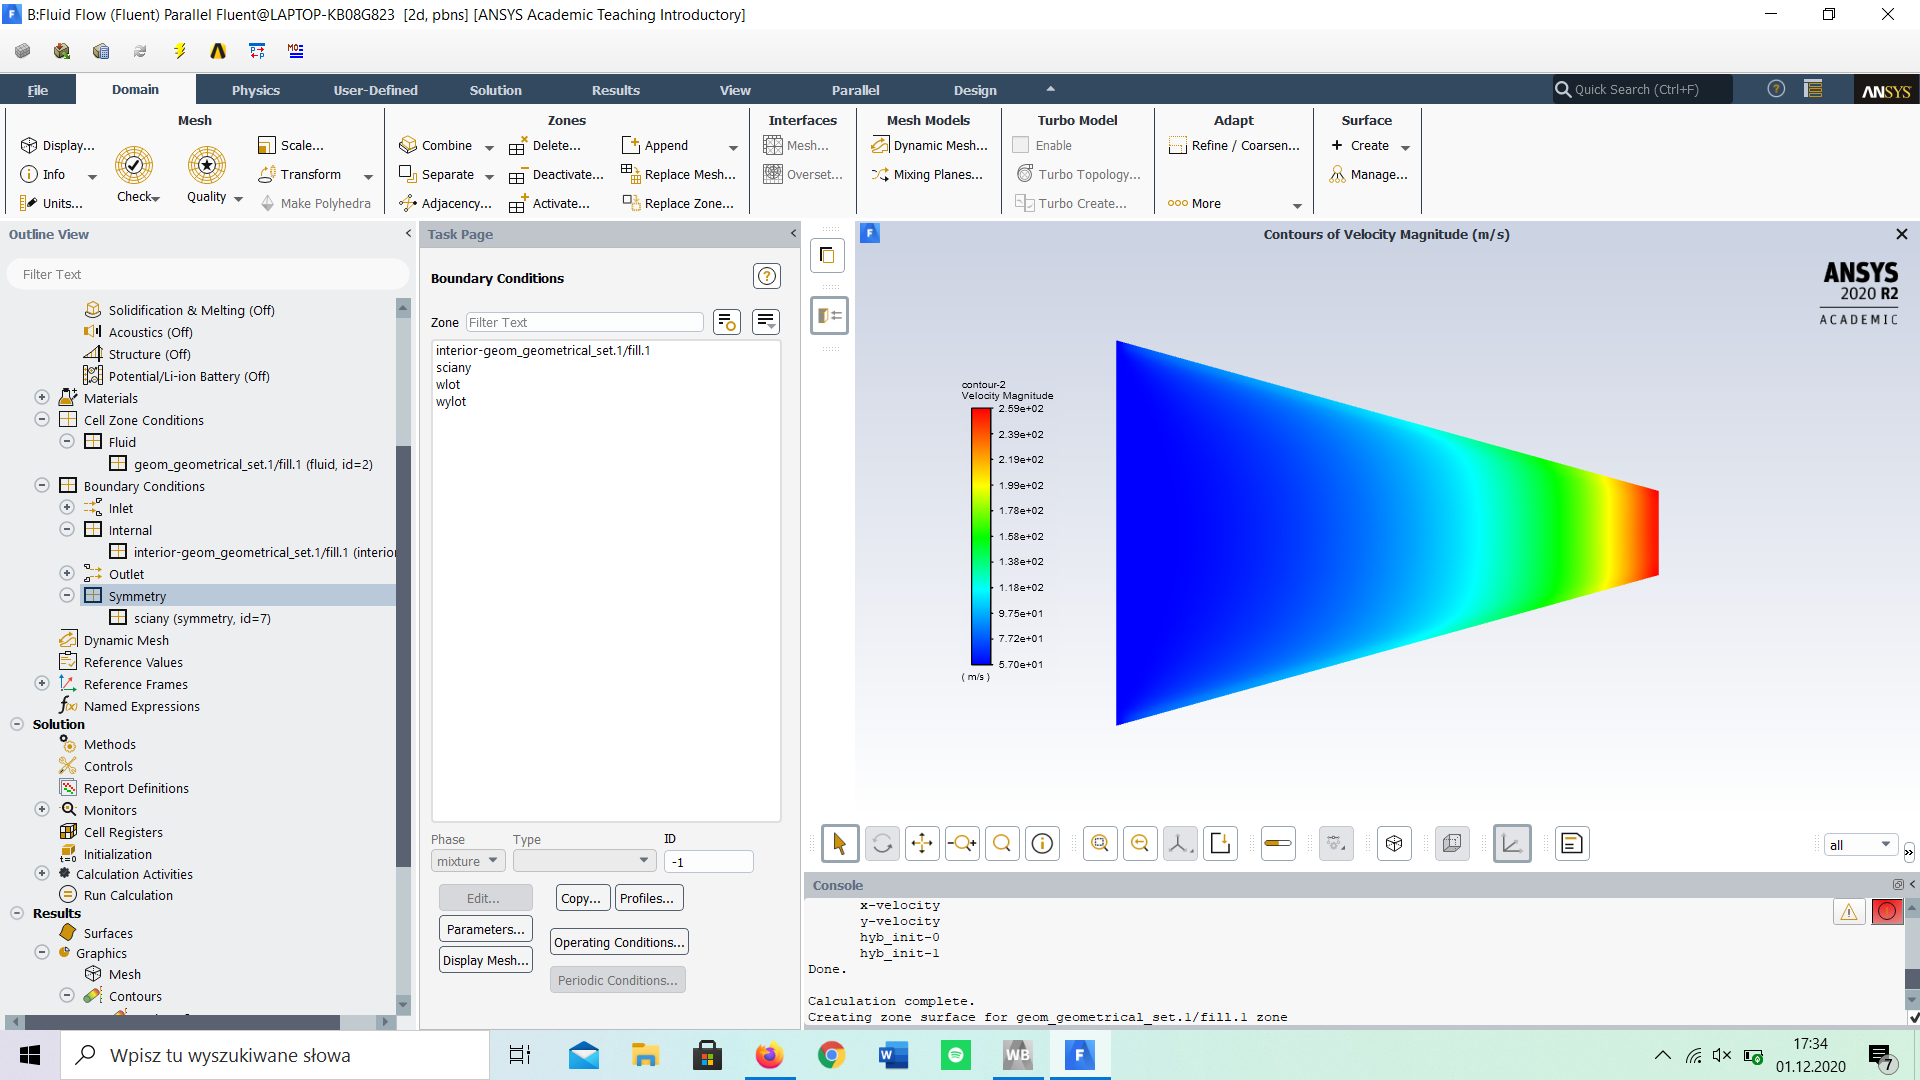Screen dimensions: 1920x1080
Task: Open the Results ribbon tab
Action: coord(615,90)
